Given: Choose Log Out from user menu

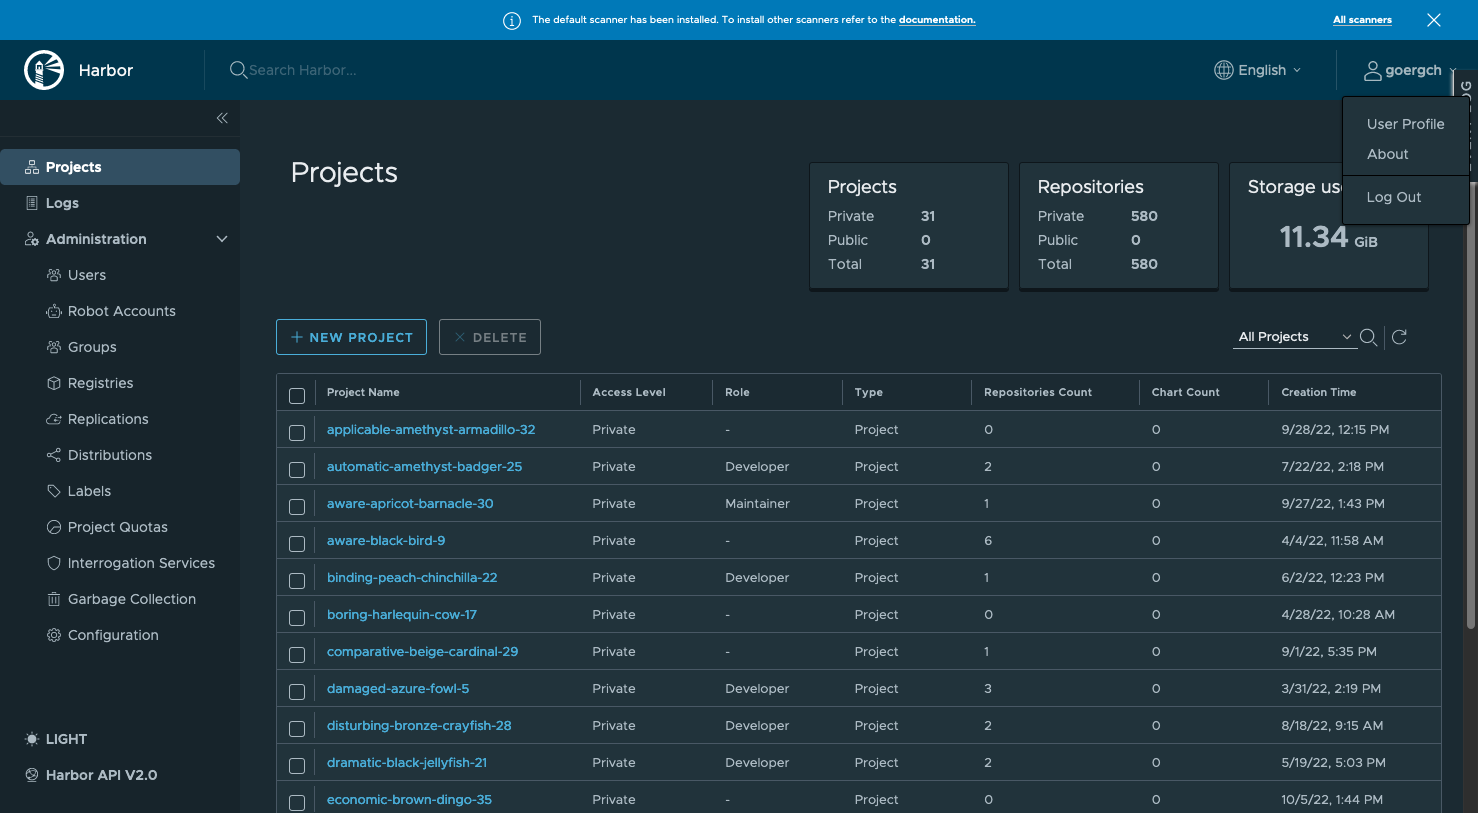Looking at the screenshot, I should [x=1393, y=197].
